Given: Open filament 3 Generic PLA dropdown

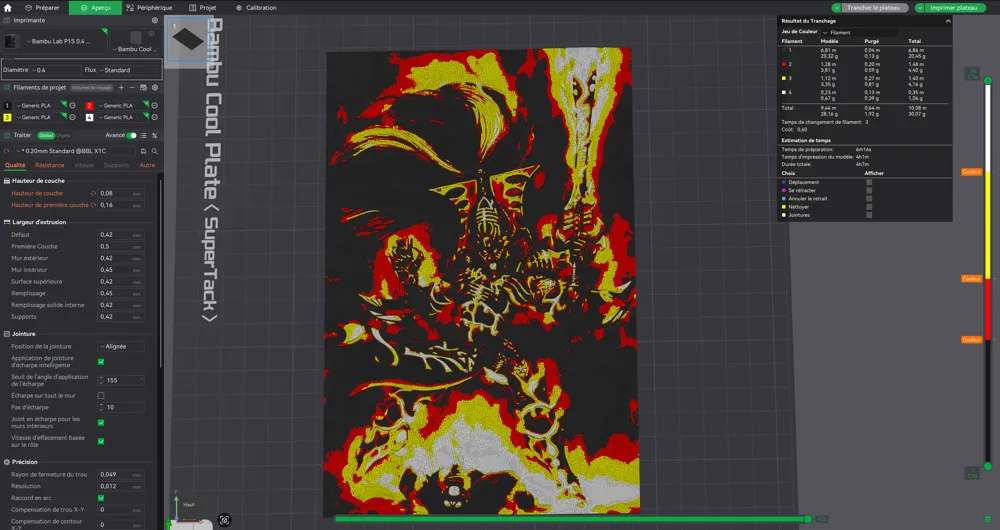Looking at the screenshot, I should pos(40,117).
